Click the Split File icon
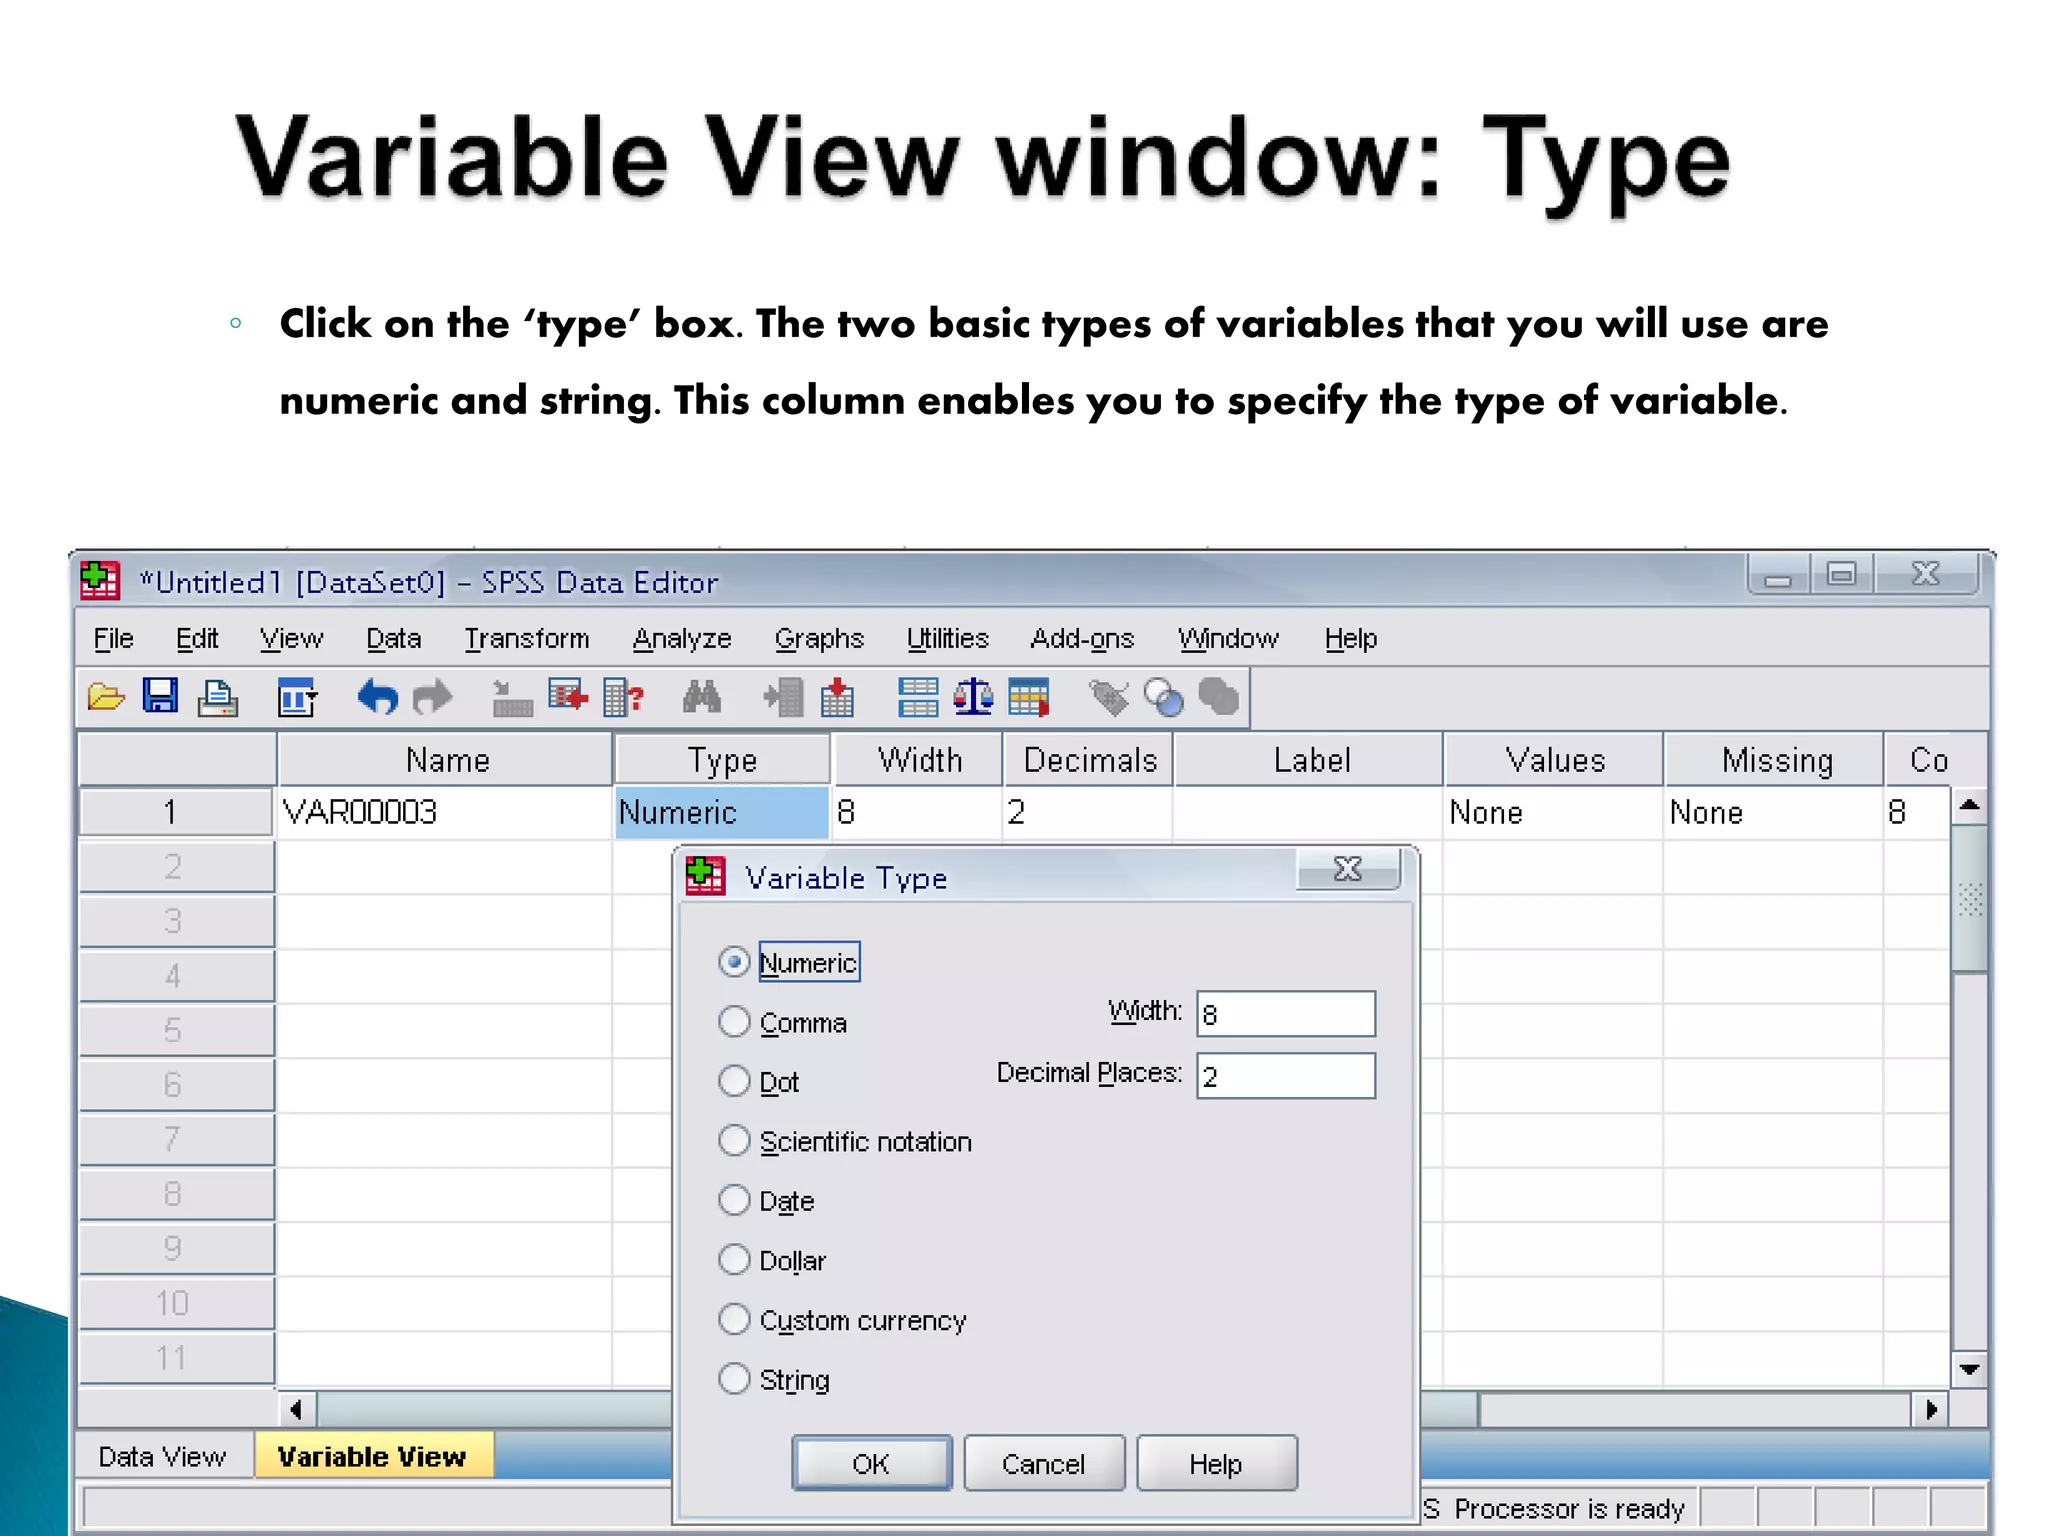The width and height of the screenshot is (2048, 1536). pyautogui.click(x=917, y=697)
